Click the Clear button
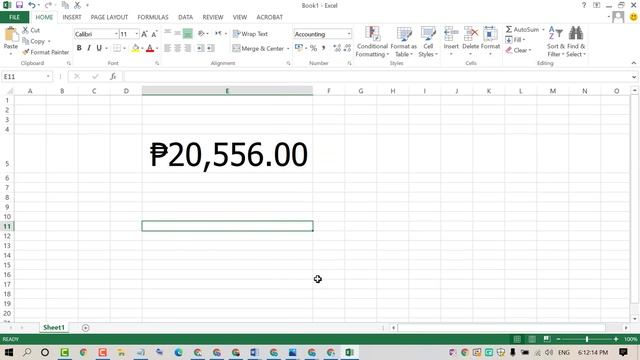 click(x=518, y=50)
